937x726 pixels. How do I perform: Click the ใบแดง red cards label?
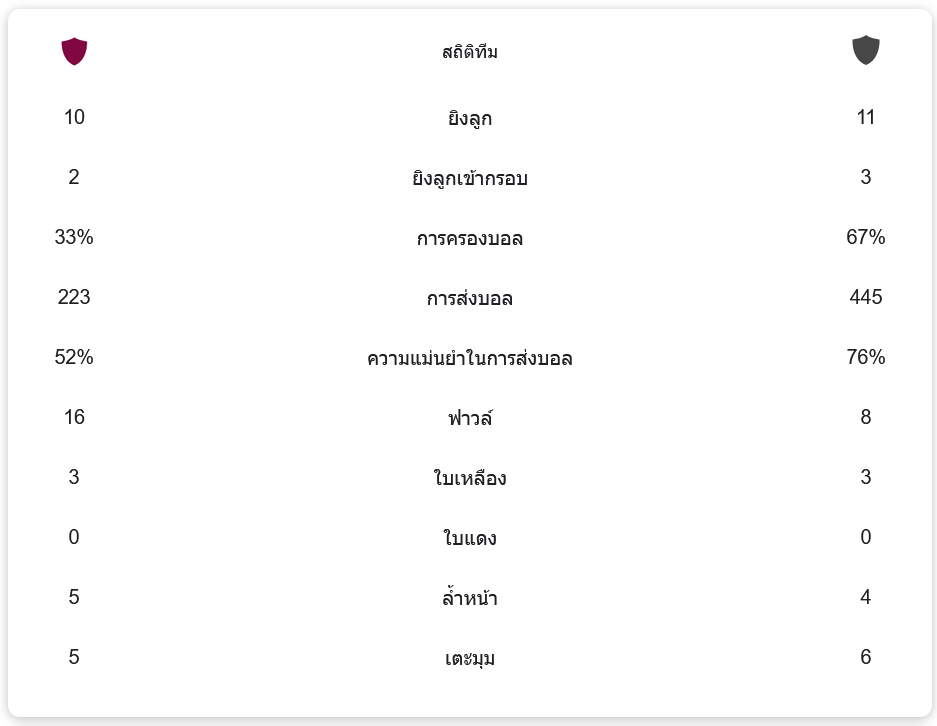(x=469, y=539)
